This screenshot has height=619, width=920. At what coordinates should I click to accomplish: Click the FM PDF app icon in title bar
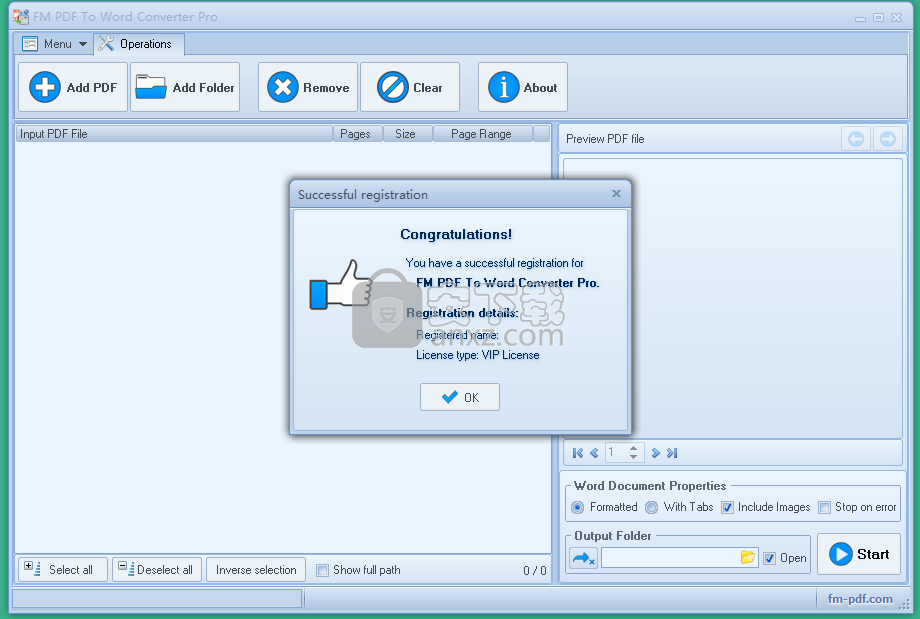[21, 17]
